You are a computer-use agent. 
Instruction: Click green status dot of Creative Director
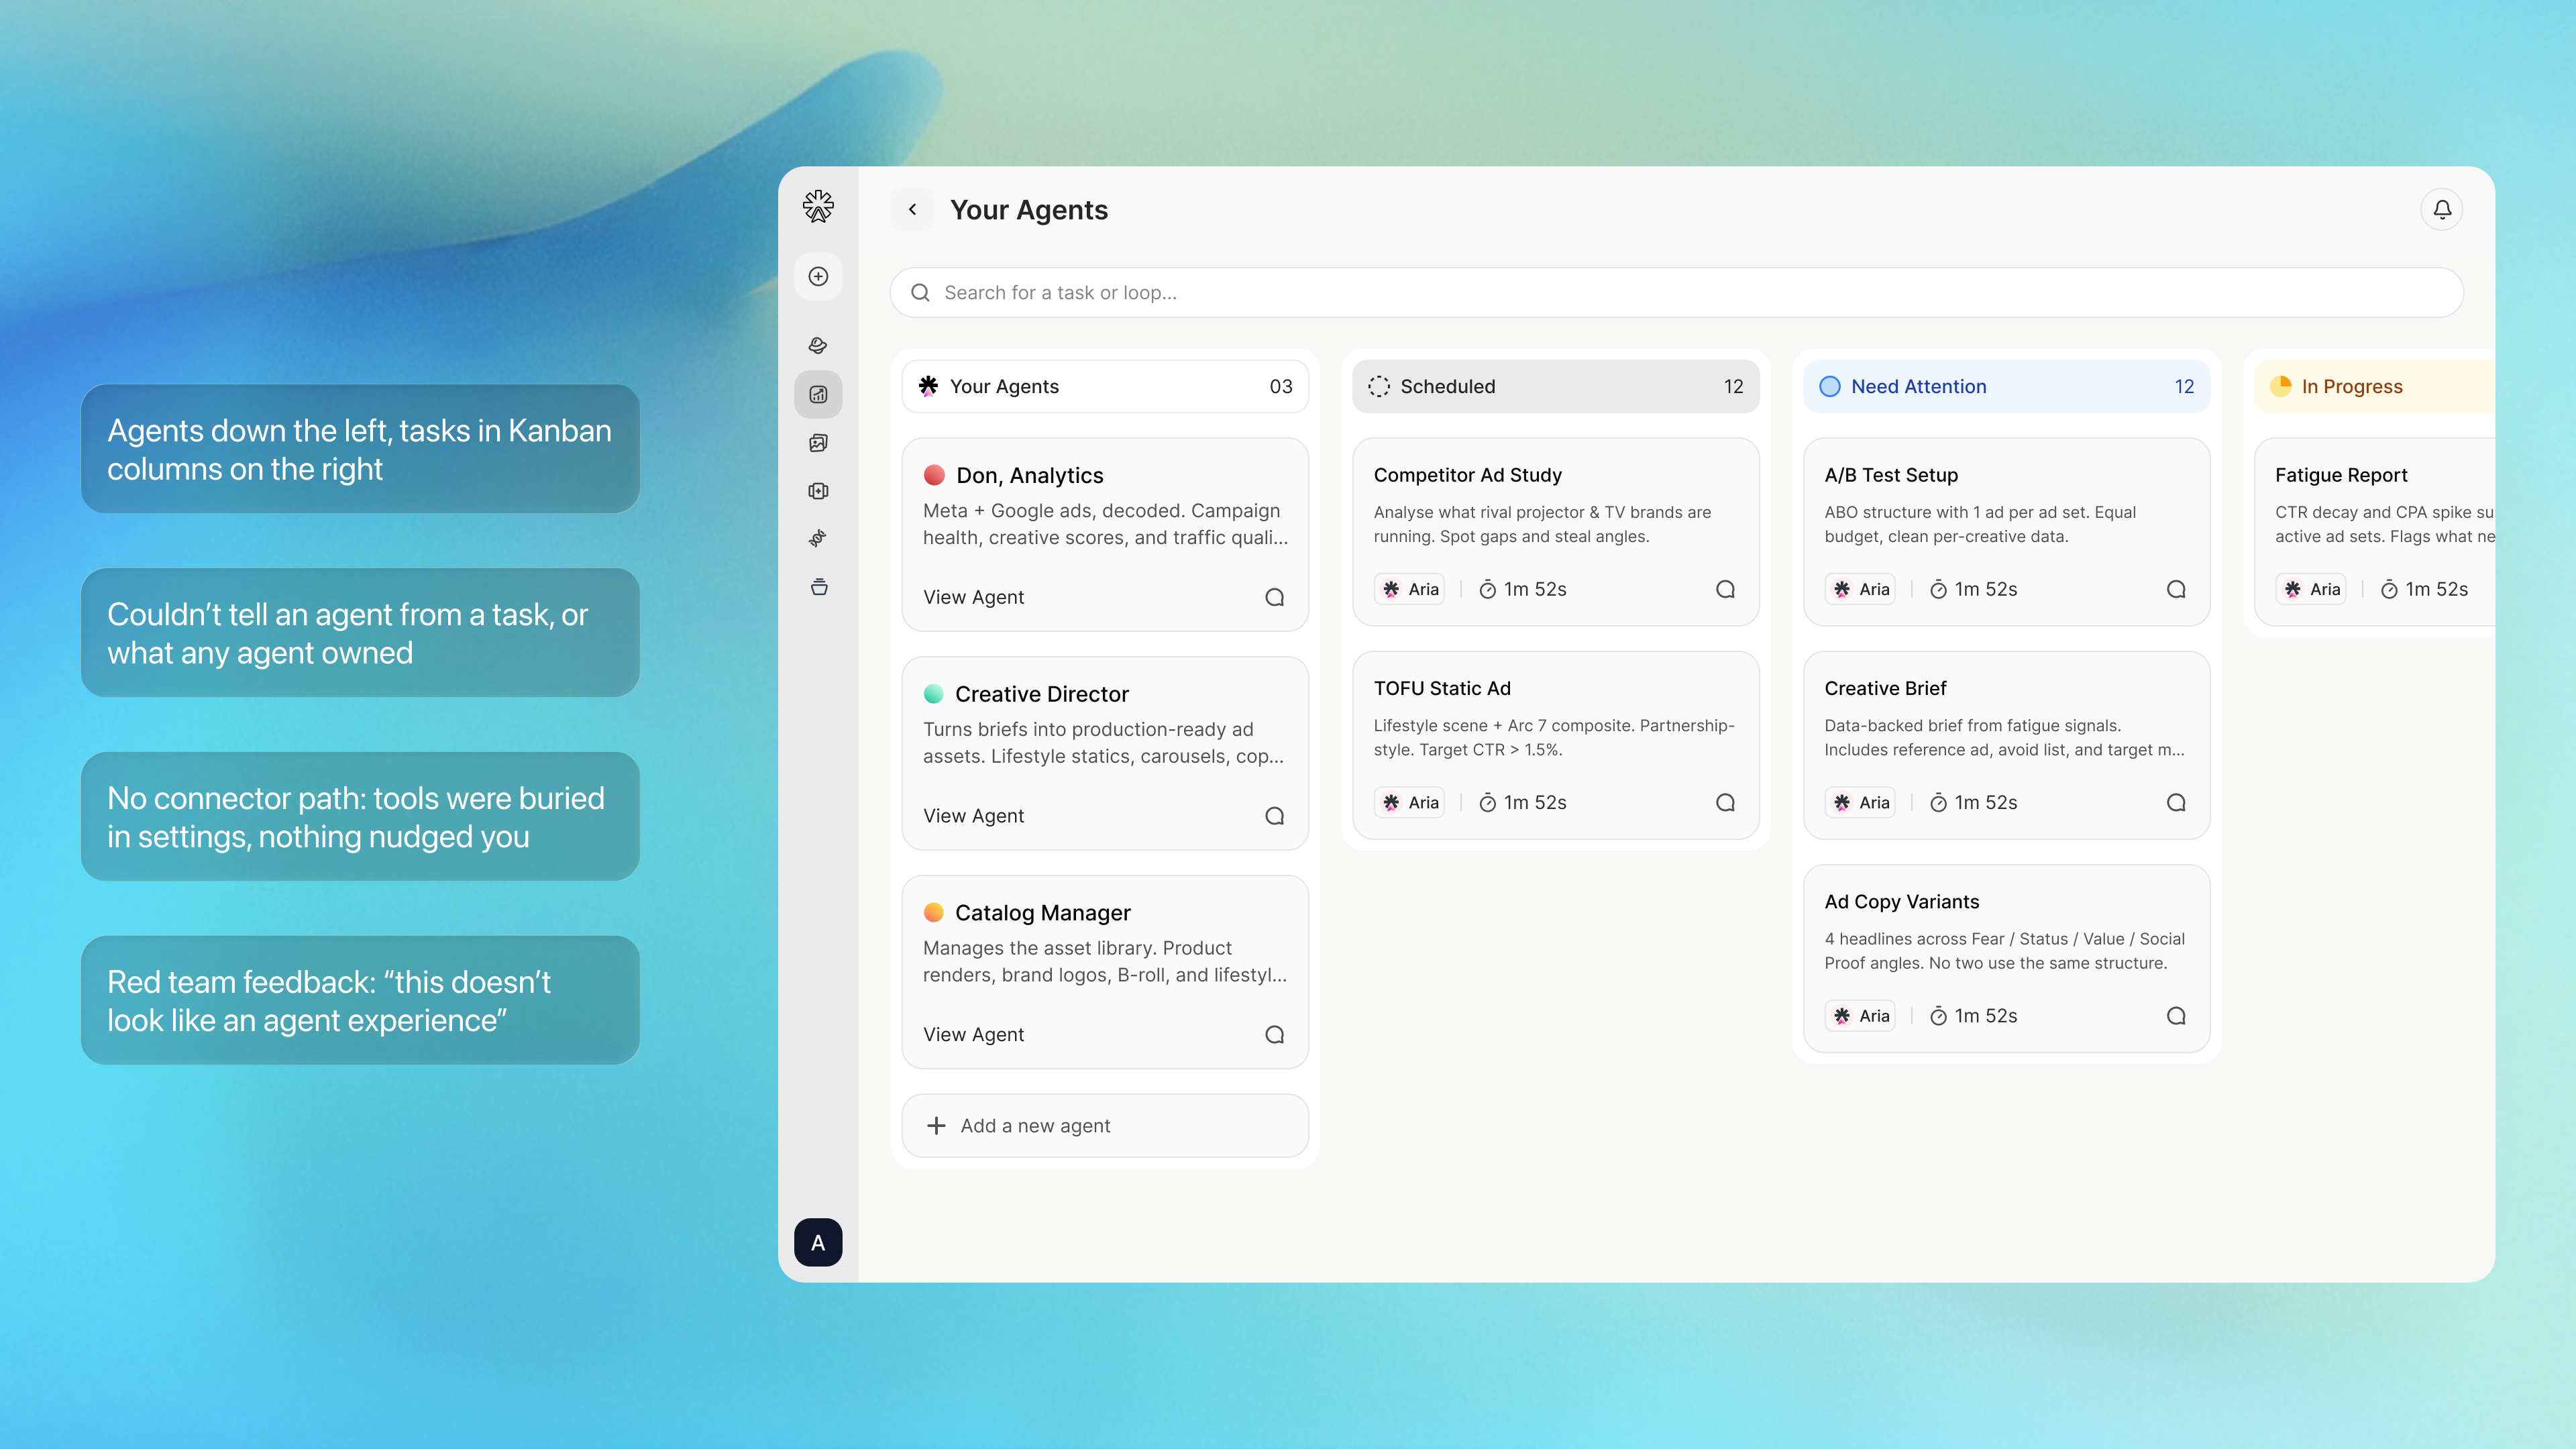(934, 693)
